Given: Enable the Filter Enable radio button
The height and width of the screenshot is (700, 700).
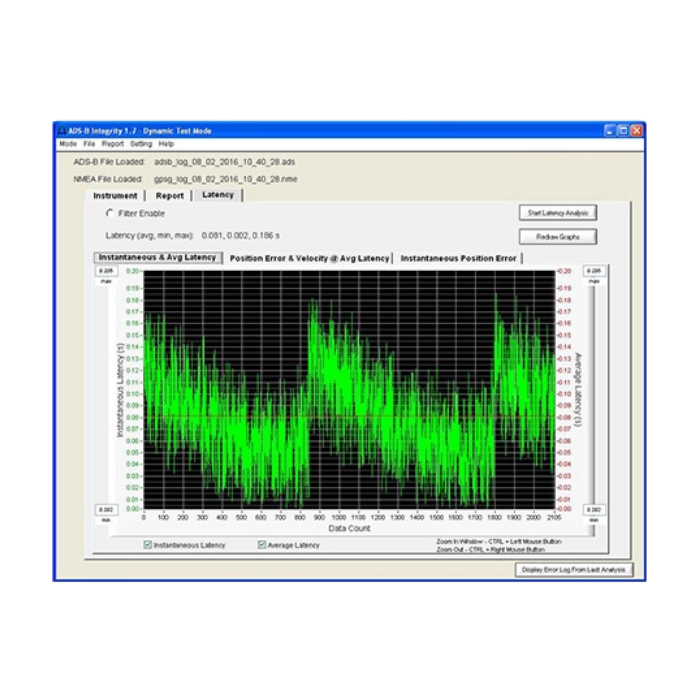Looking at the screenshot, I should click(x=109, y=213).
